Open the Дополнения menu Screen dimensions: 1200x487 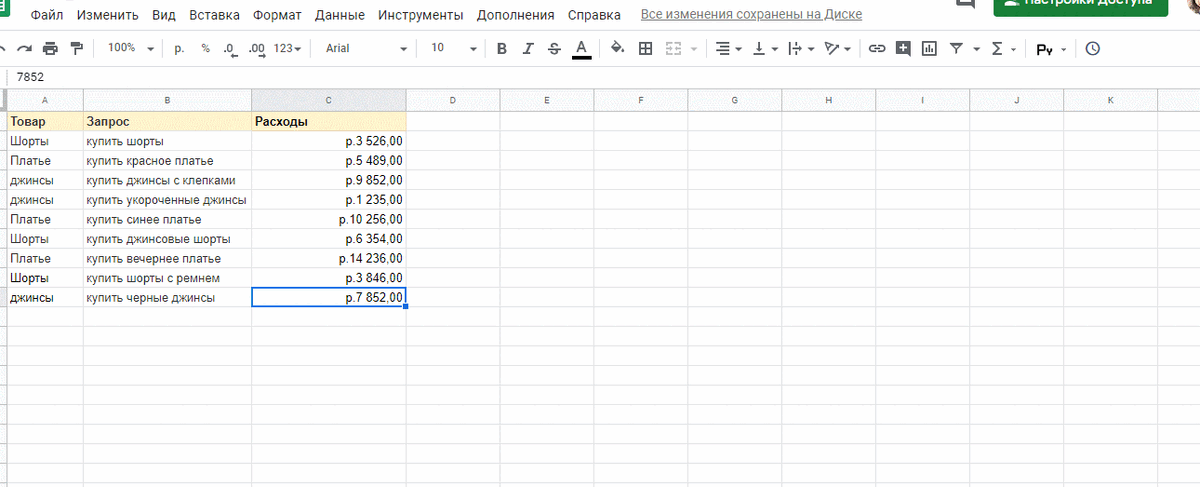click(515, 15)
